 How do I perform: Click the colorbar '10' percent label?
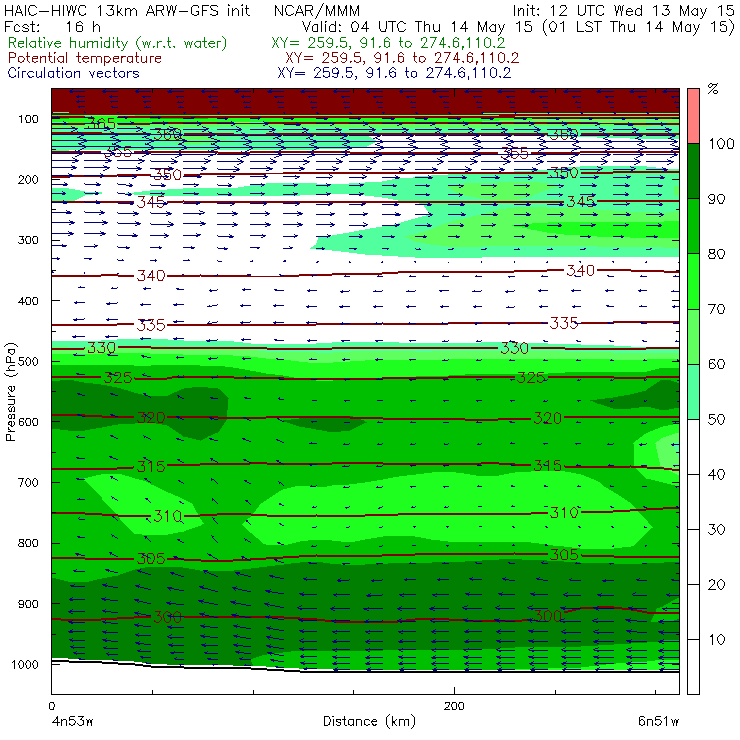coord(716,639)
